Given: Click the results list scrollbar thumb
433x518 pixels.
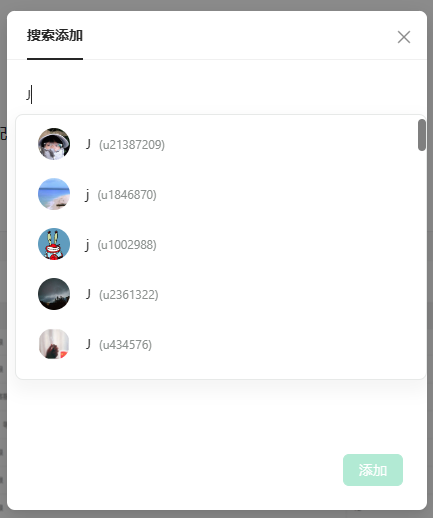Looking at the screenshot, I should 422,135.
